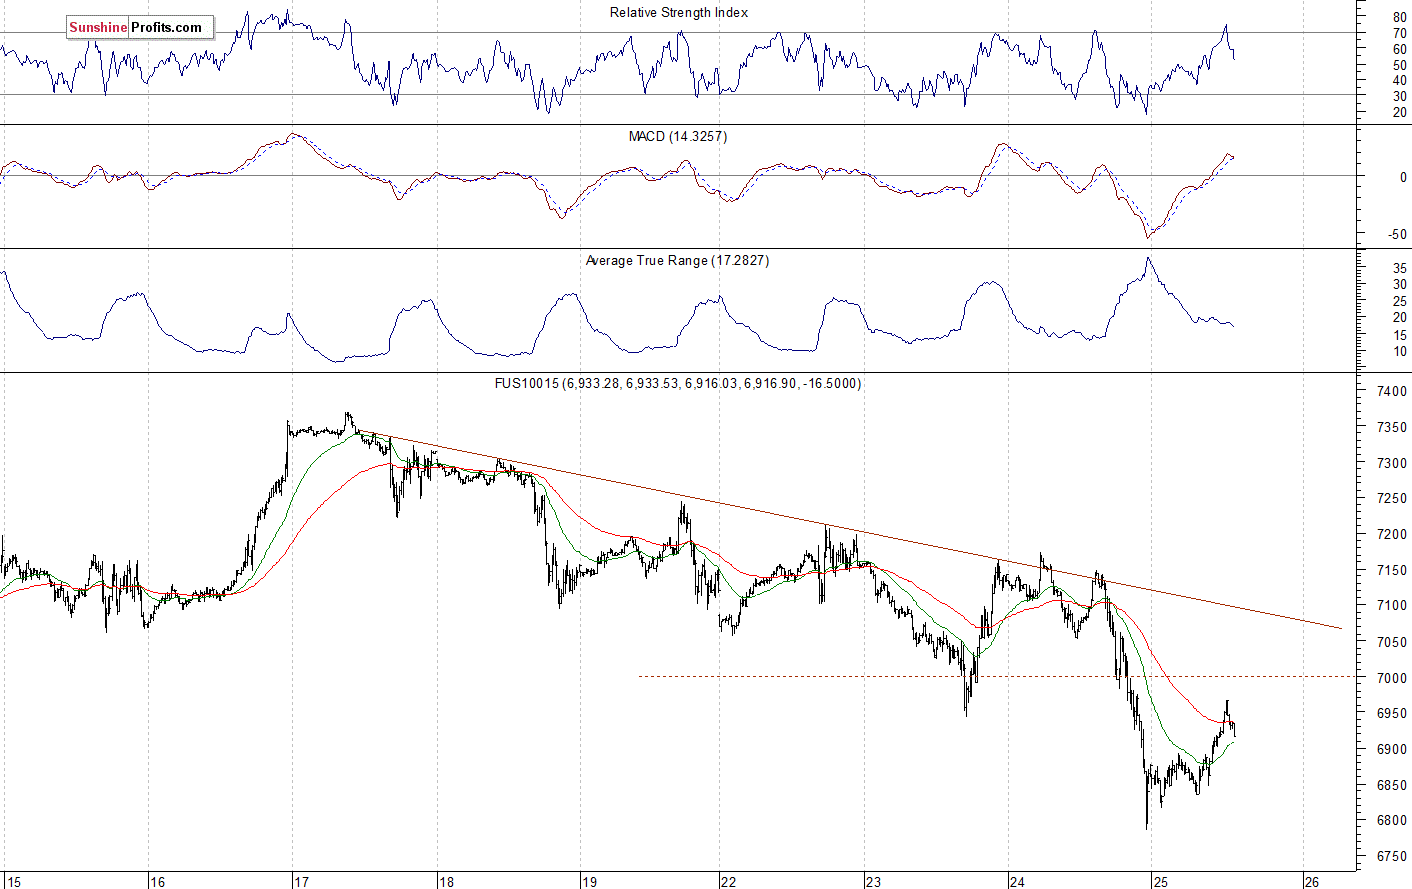Click the 6950 price axis label
1412x889 pixels.
point(1392,713)
